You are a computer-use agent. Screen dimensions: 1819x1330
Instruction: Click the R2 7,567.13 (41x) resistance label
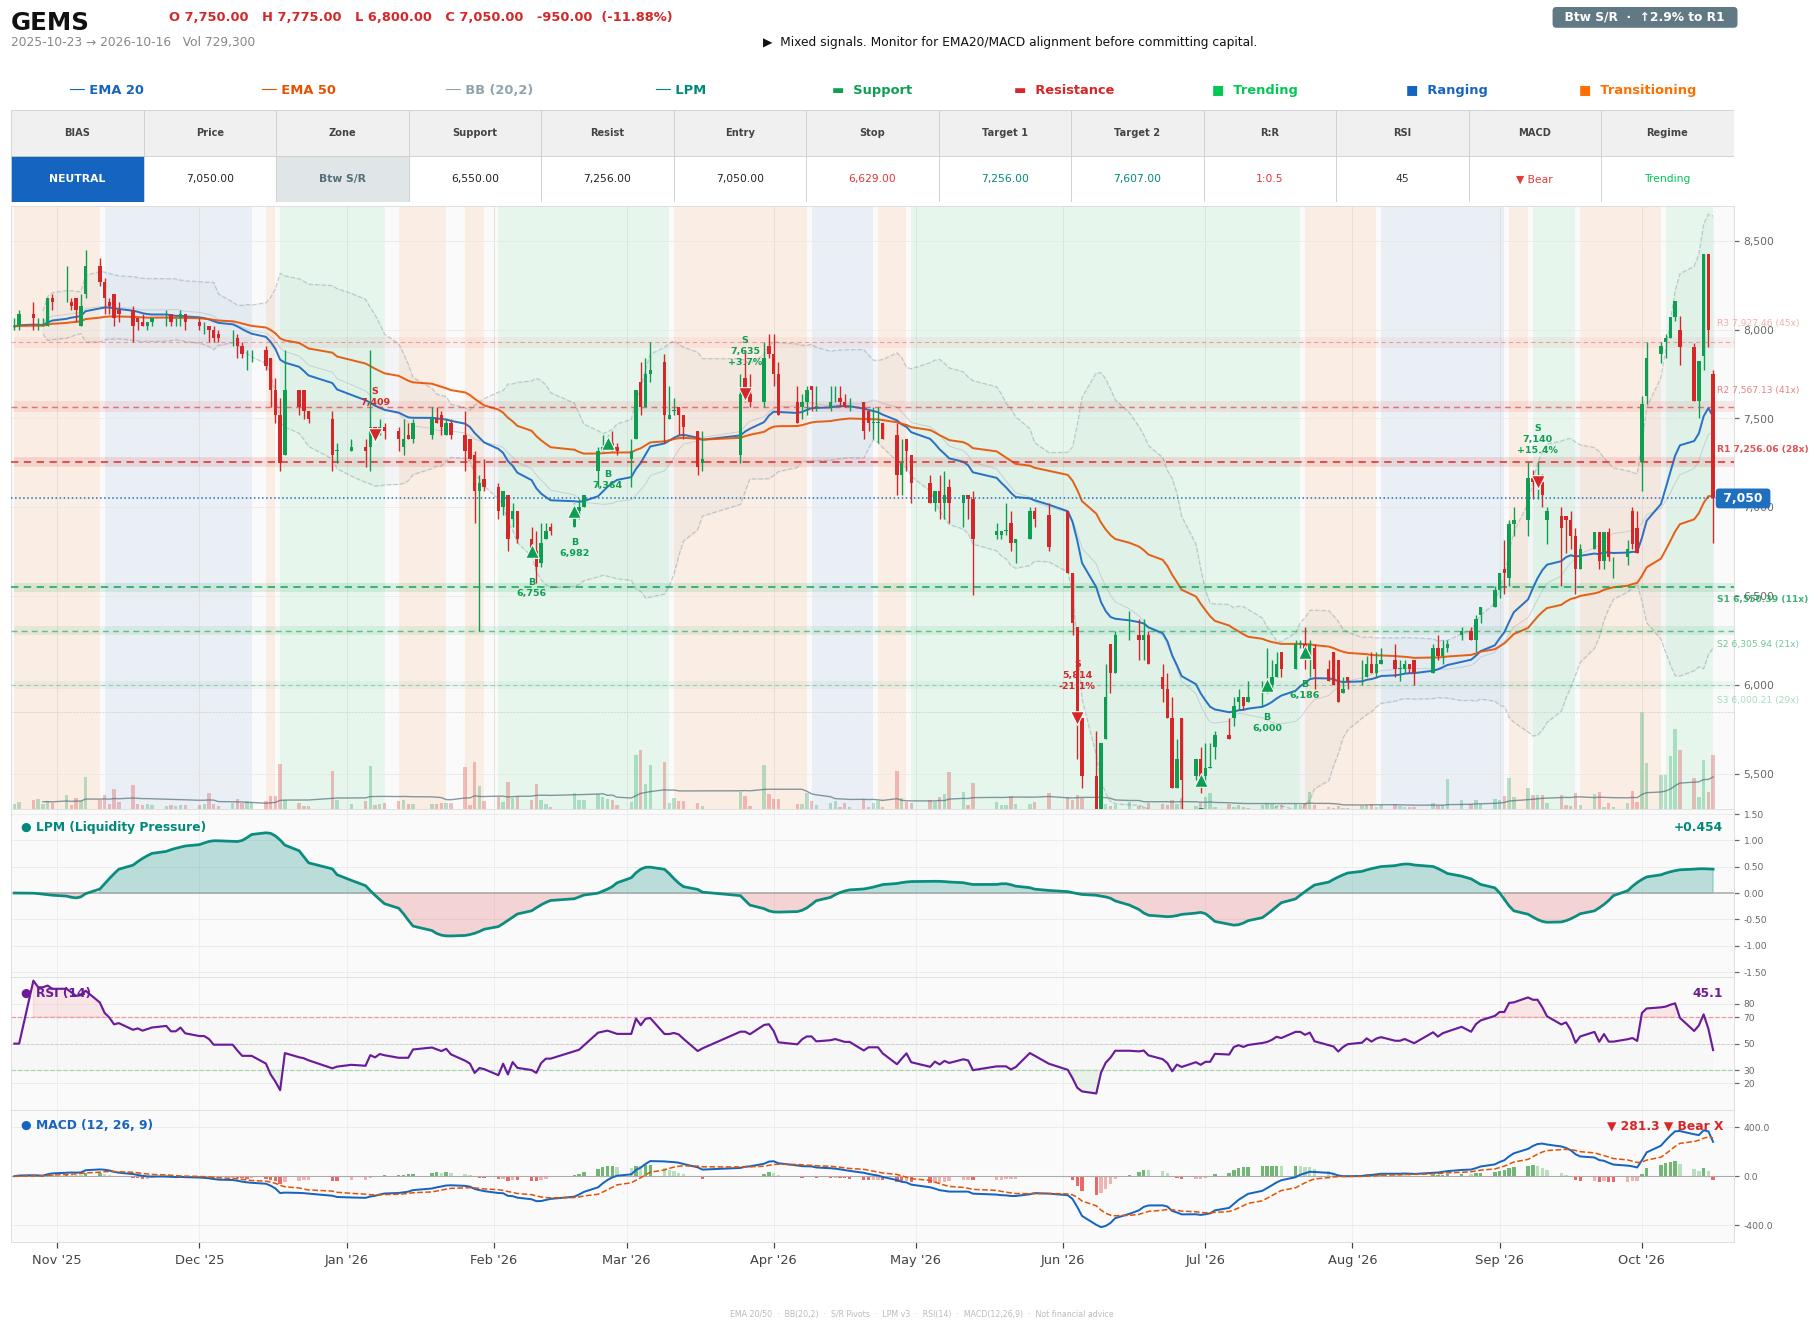(x=1757, y=390)
